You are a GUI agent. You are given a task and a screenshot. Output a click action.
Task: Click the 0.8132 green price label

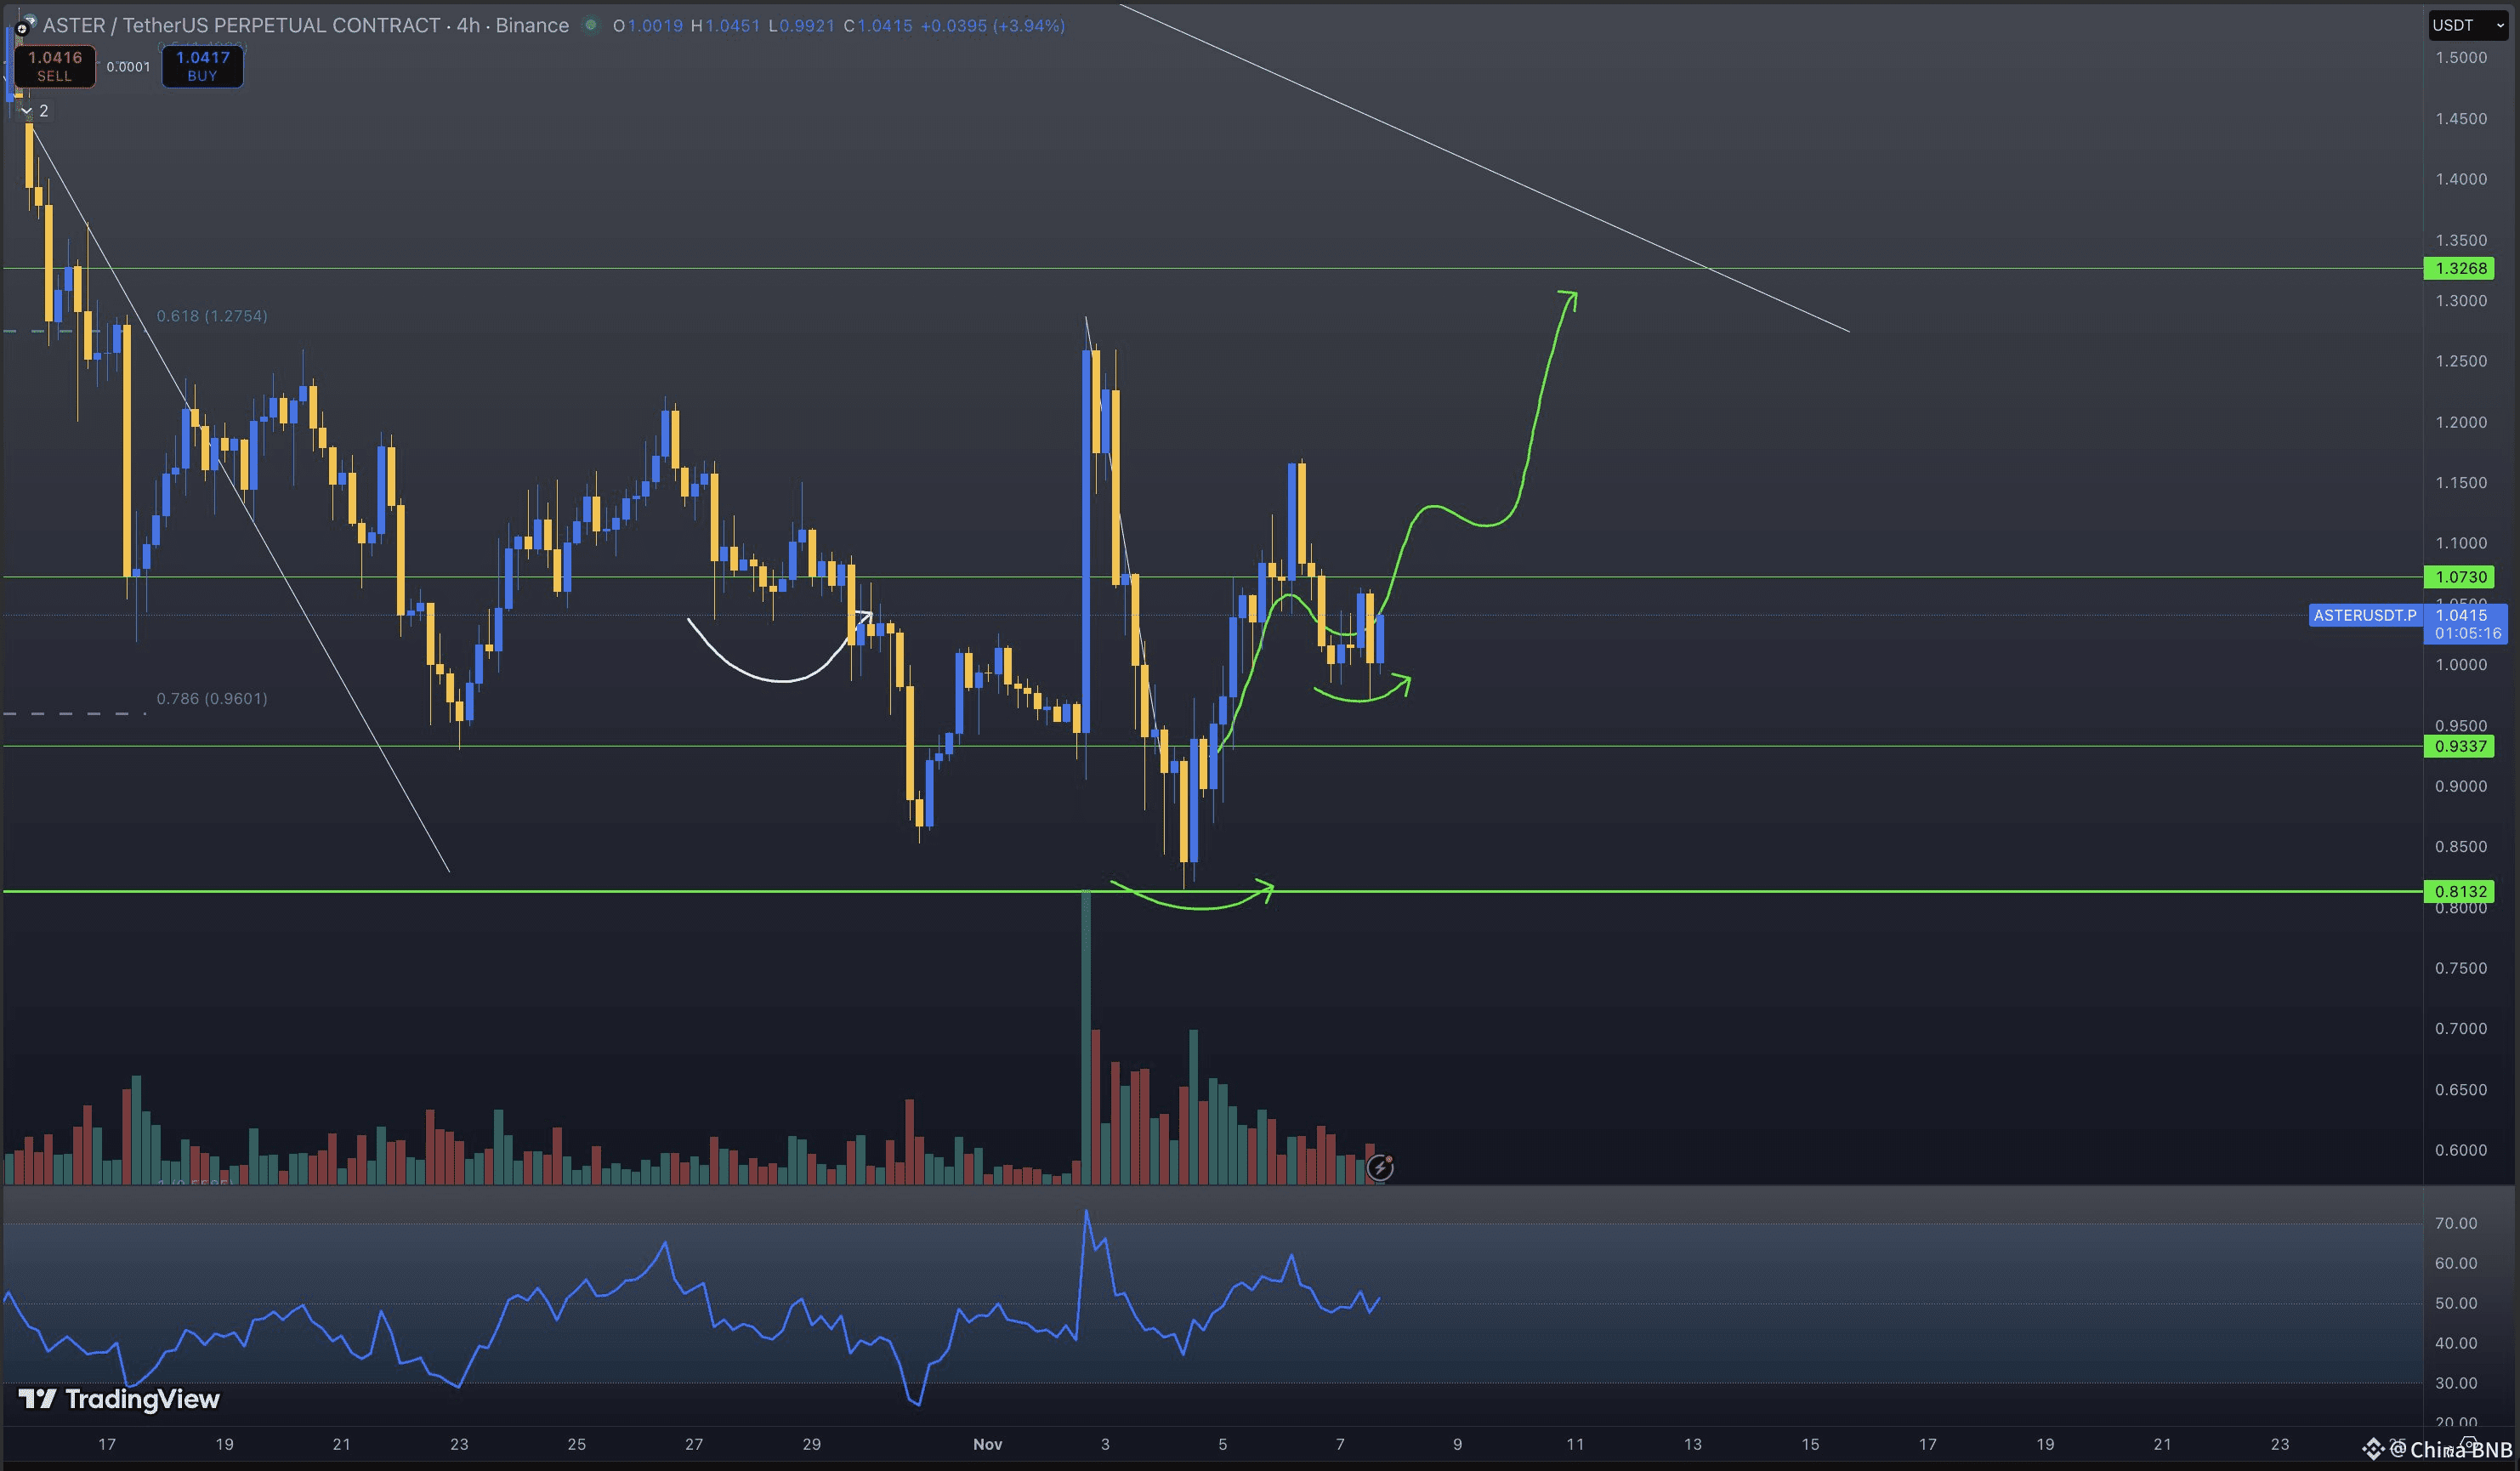2459,891
